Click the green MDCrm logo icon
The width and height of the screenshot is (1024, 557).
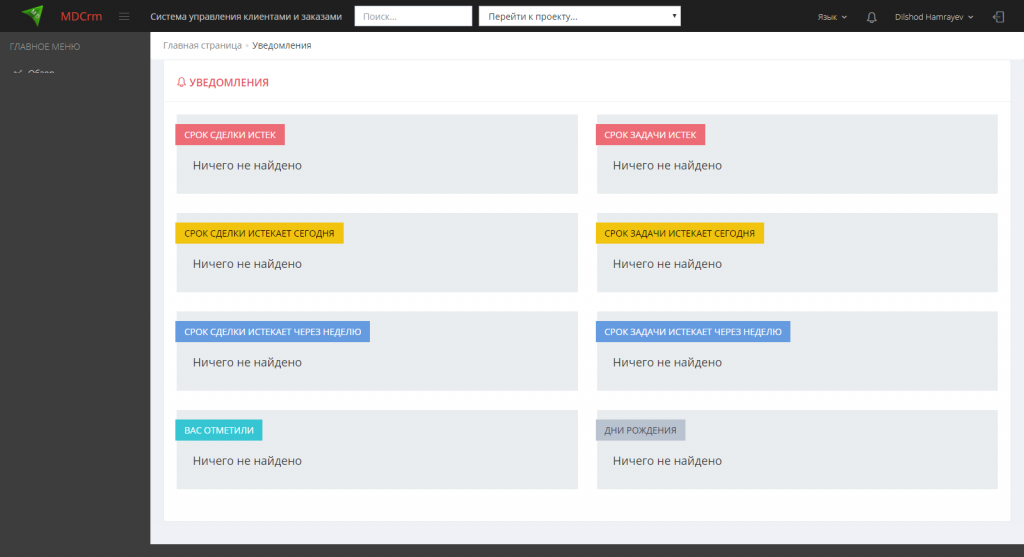point(33,16)
